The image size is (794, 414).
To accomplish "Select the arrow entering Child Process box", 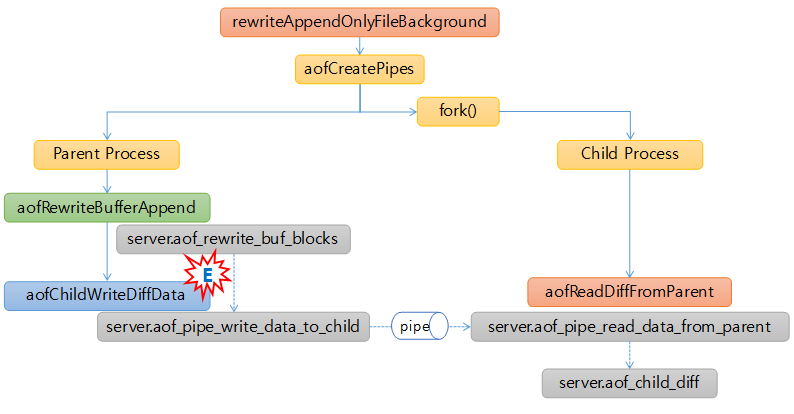I will (630, 134).
